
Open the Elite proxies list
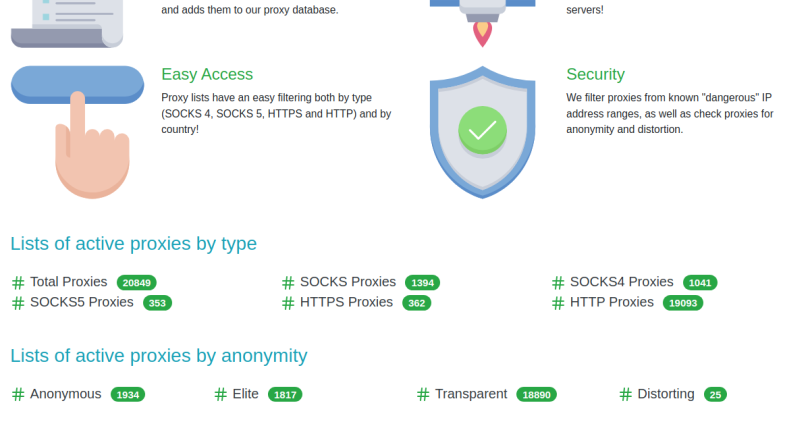coord(245,394)
